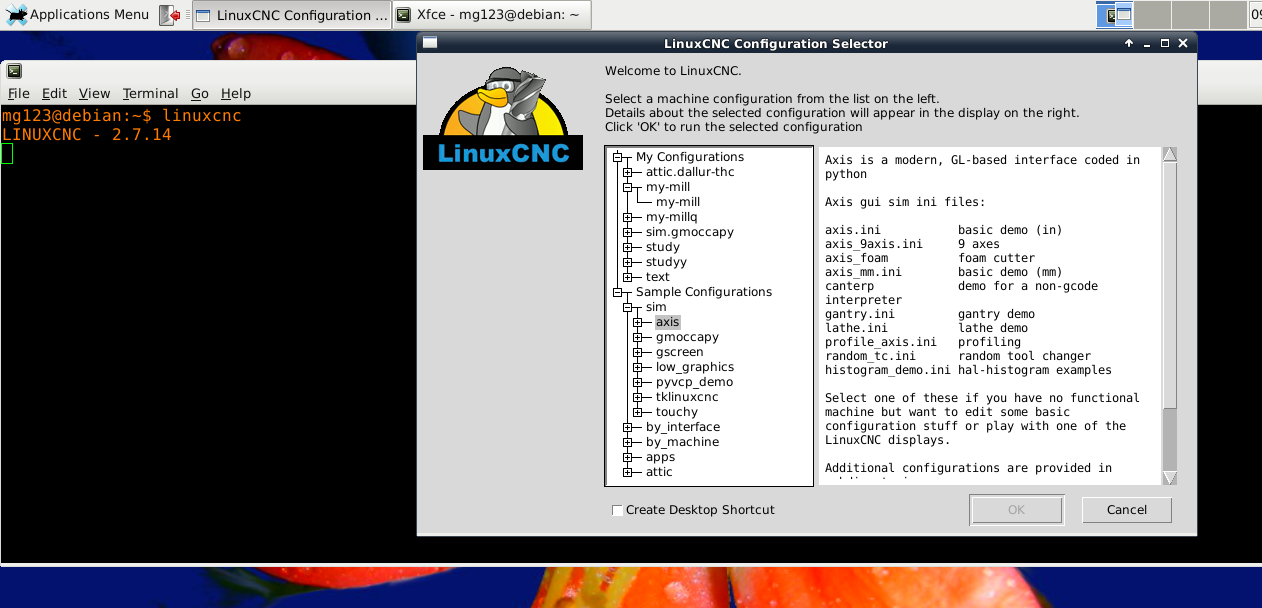This screenshot has height=608, width=1262.
Task: Expand the pyvcp_demo node
Action: pos(637,382)
